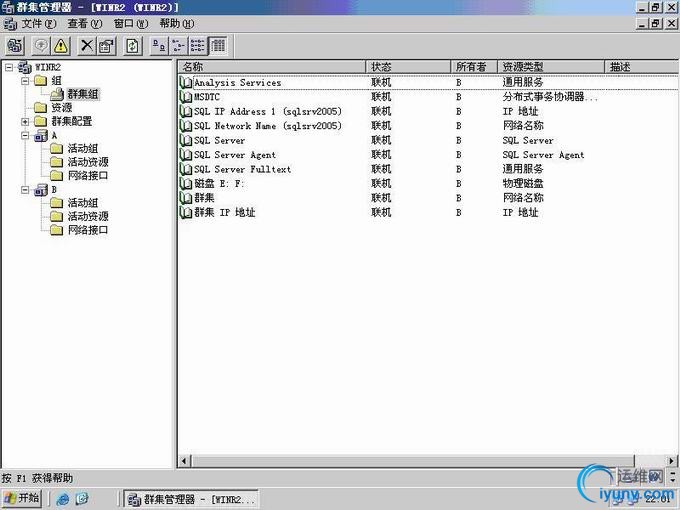The image size is (680, 510).
Task: Select 资源 in the tree
Action: [62, 108]
